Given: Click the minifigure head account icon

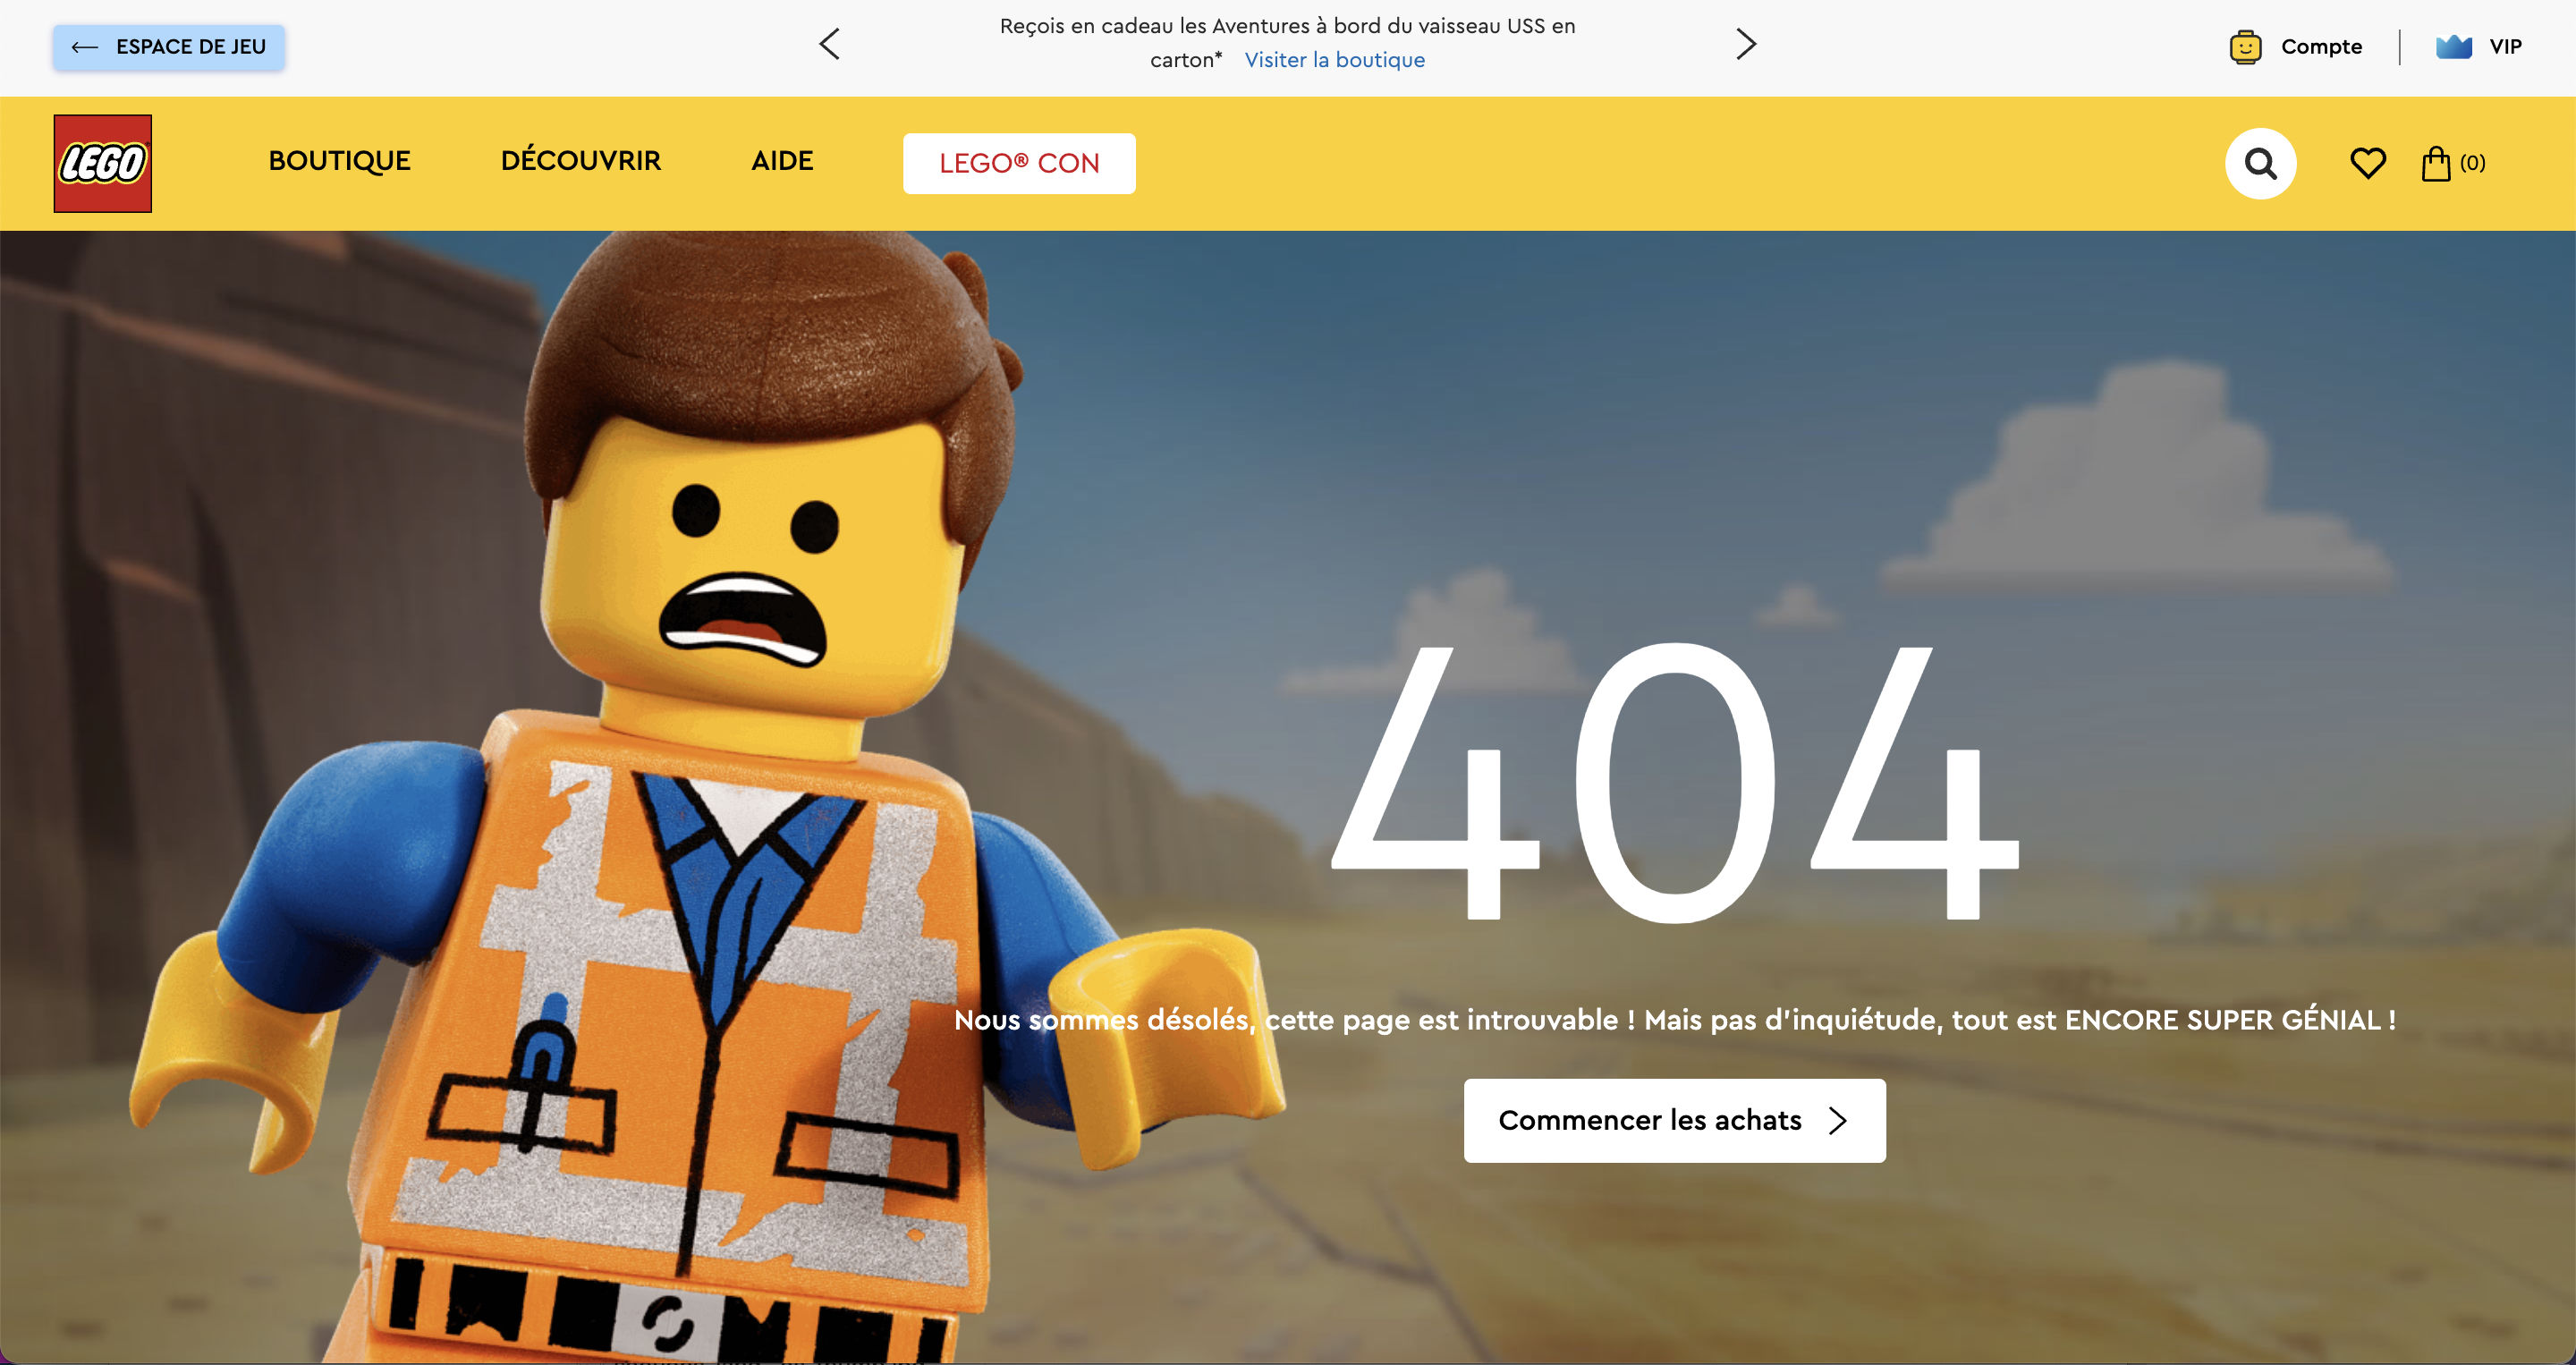Looking at the screenshot, I should pos(2245,47).
